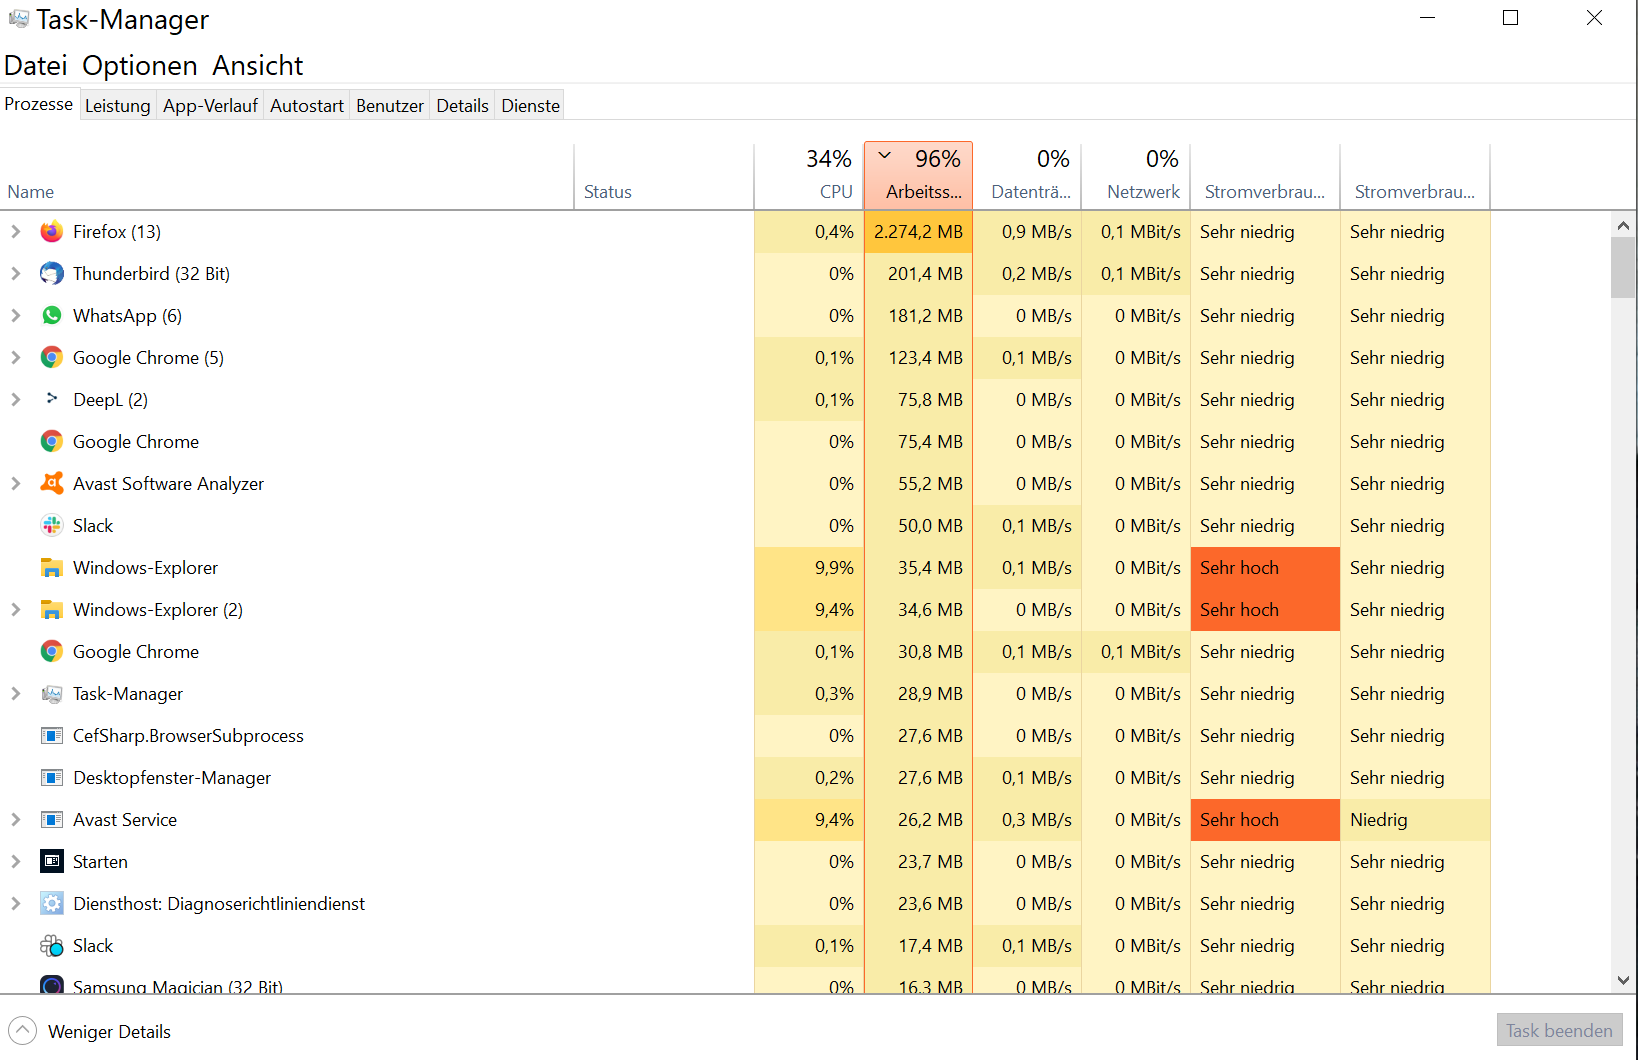Click Firefox memory value 2.274,2 MB
This screenshot has height=1060, width=1638.
918,232
